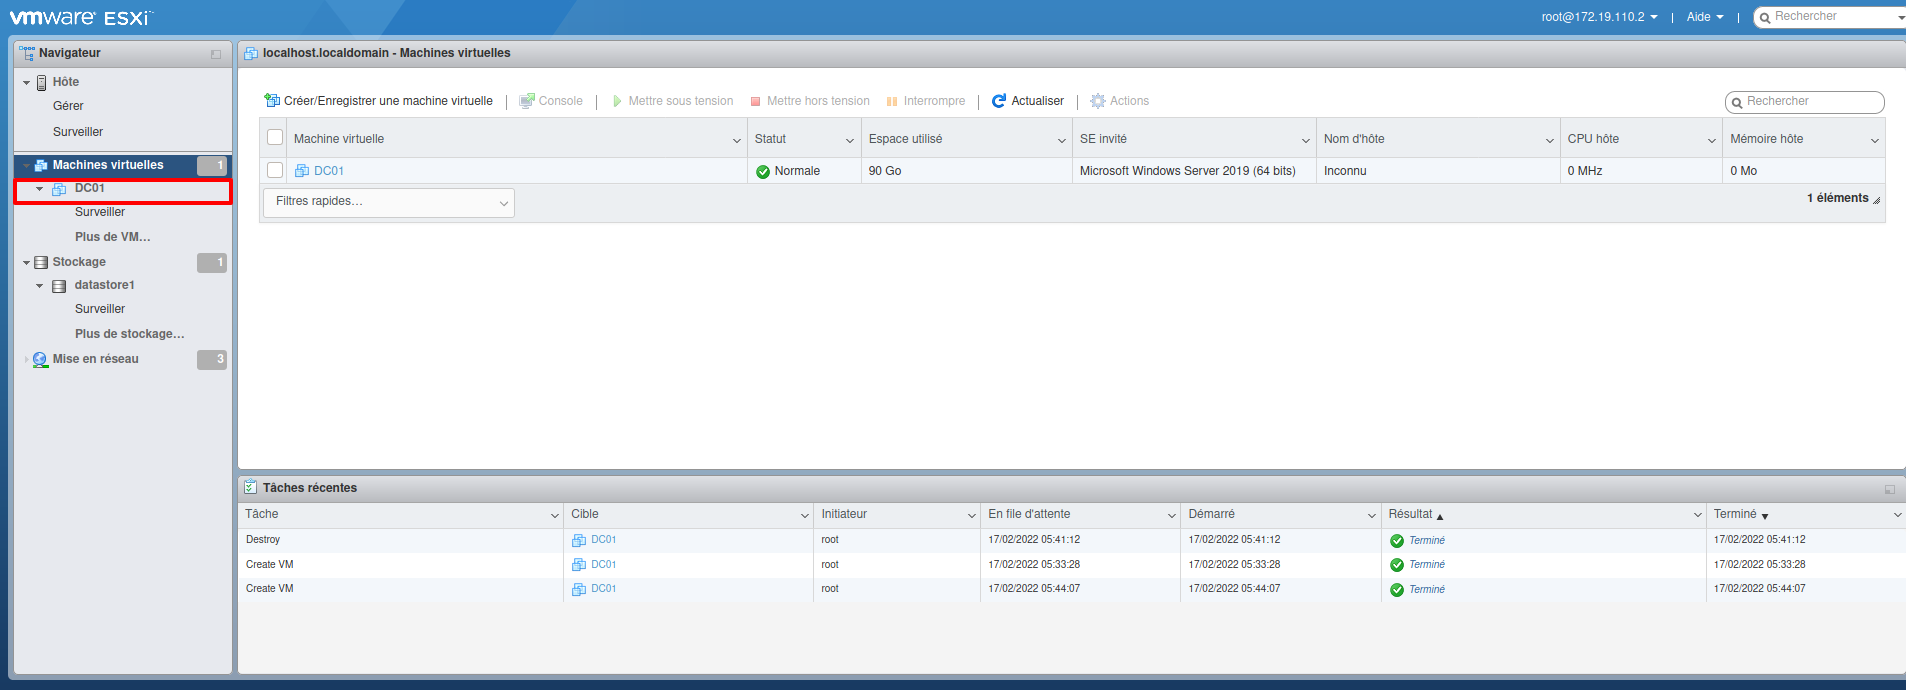Check the DC01 row checkbox
The height and width of the screenshot is (690, 1906).
point(275,171)
